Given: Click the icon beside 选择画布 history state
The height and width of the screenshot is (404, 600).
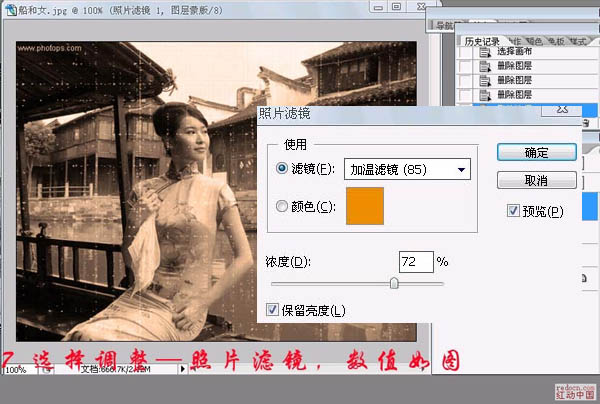Looking at the screenshot, I should [x=485, y=52].
